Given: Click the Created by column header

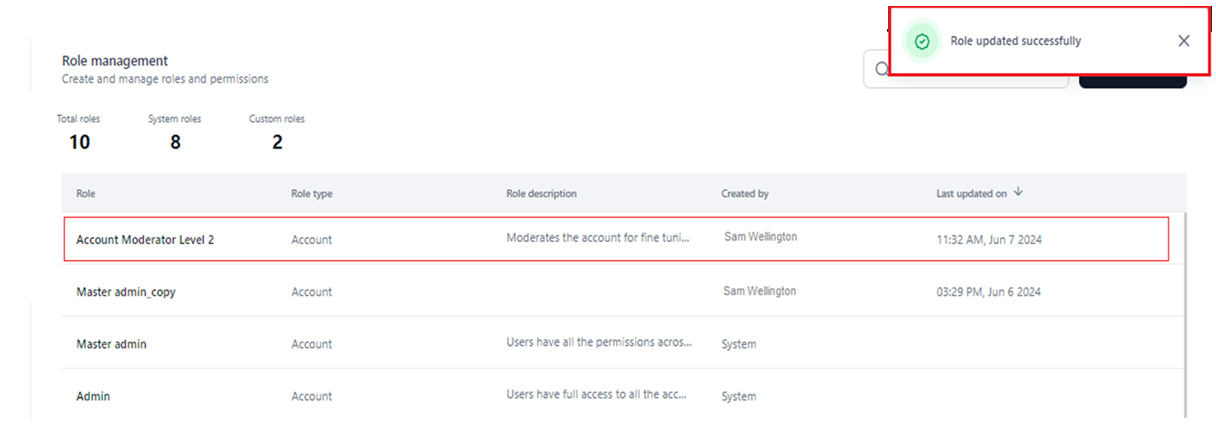Looking at the screenshot, I should [744, 194].
